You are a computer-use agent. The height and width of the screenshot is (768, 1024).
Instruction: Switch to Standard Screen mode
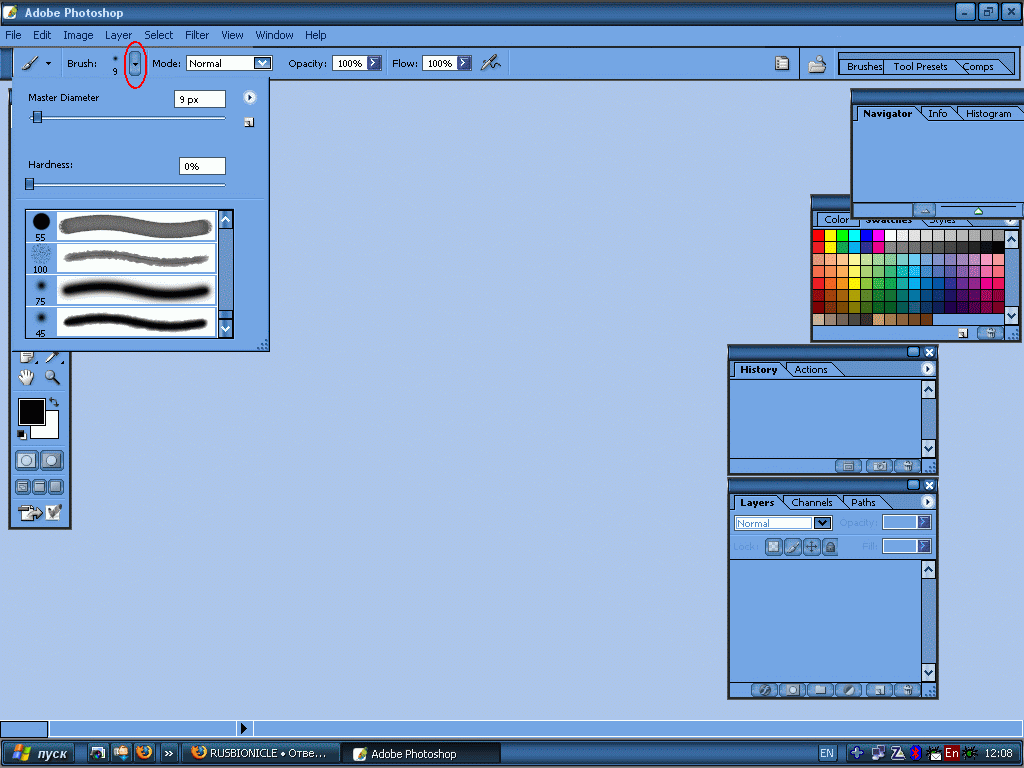(23, 487)
